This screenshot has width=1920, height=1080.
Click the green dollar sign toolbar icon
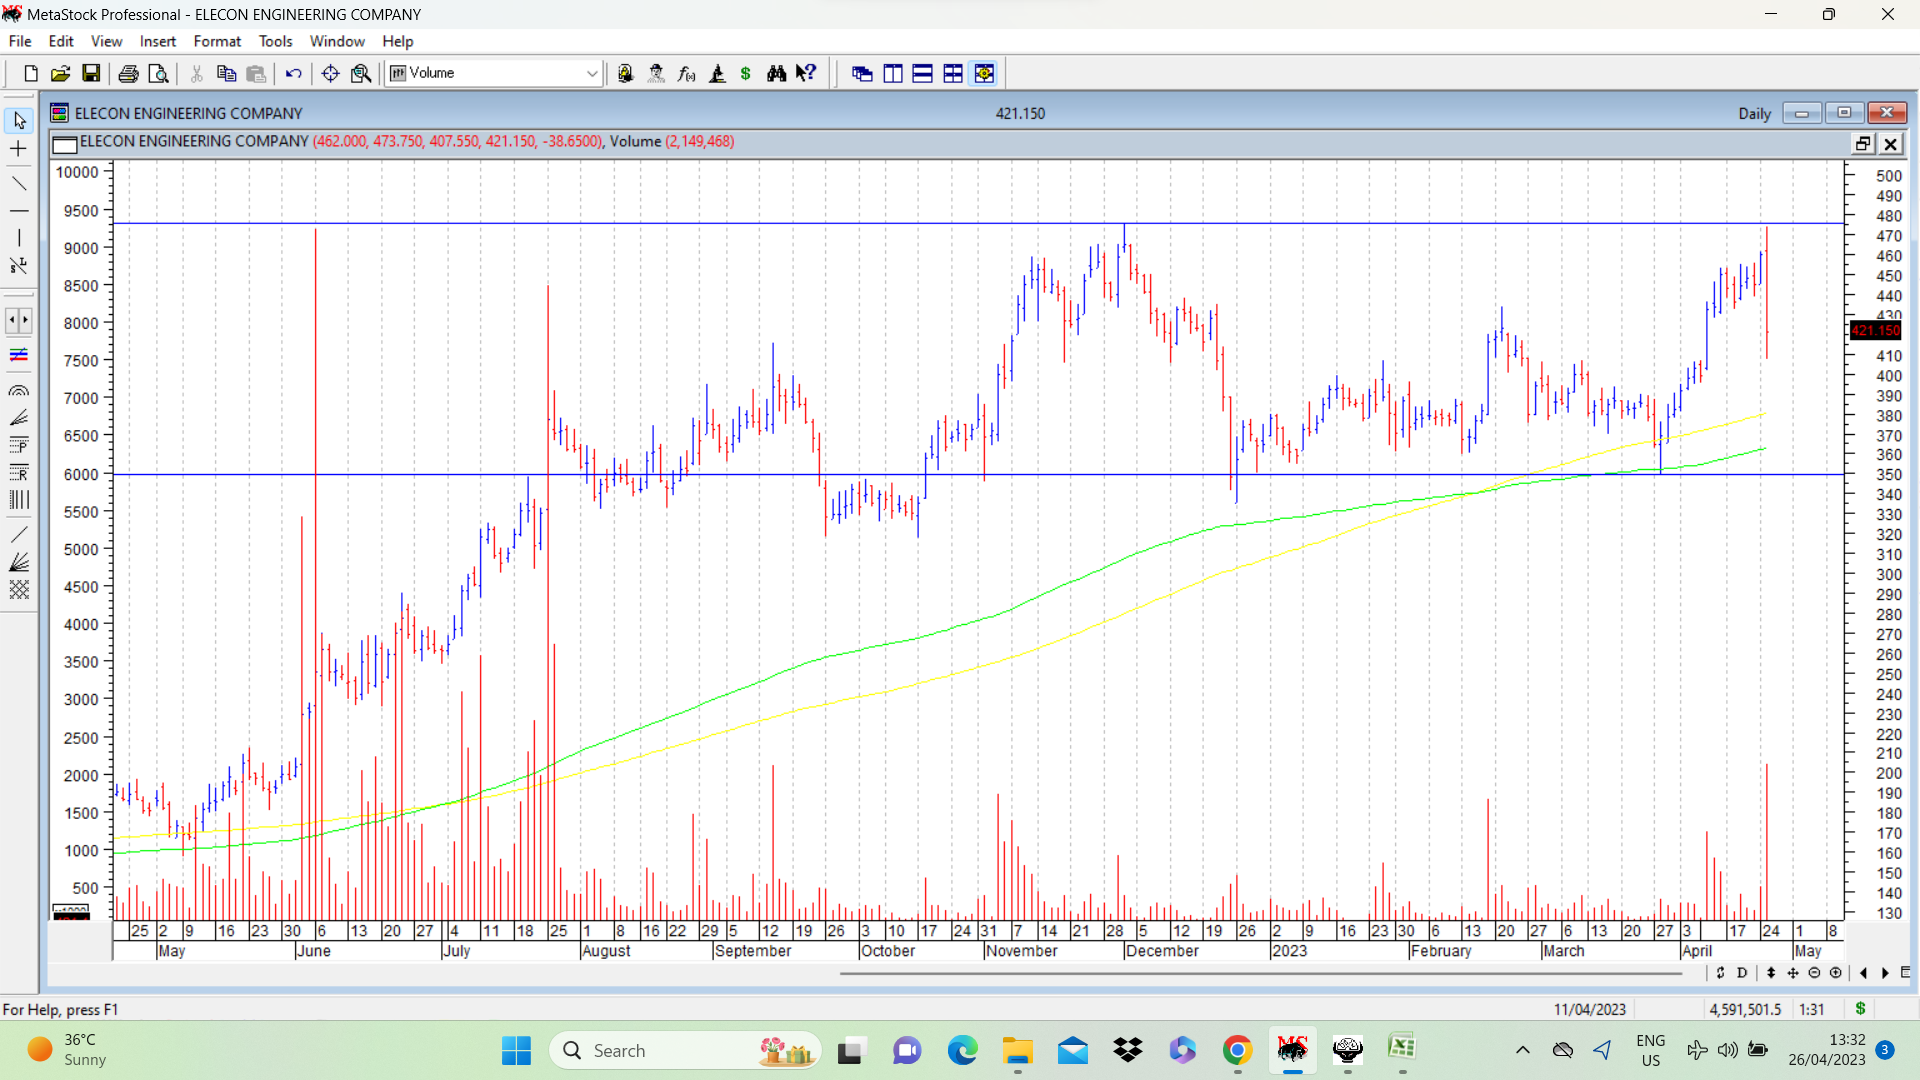[746, 73]
